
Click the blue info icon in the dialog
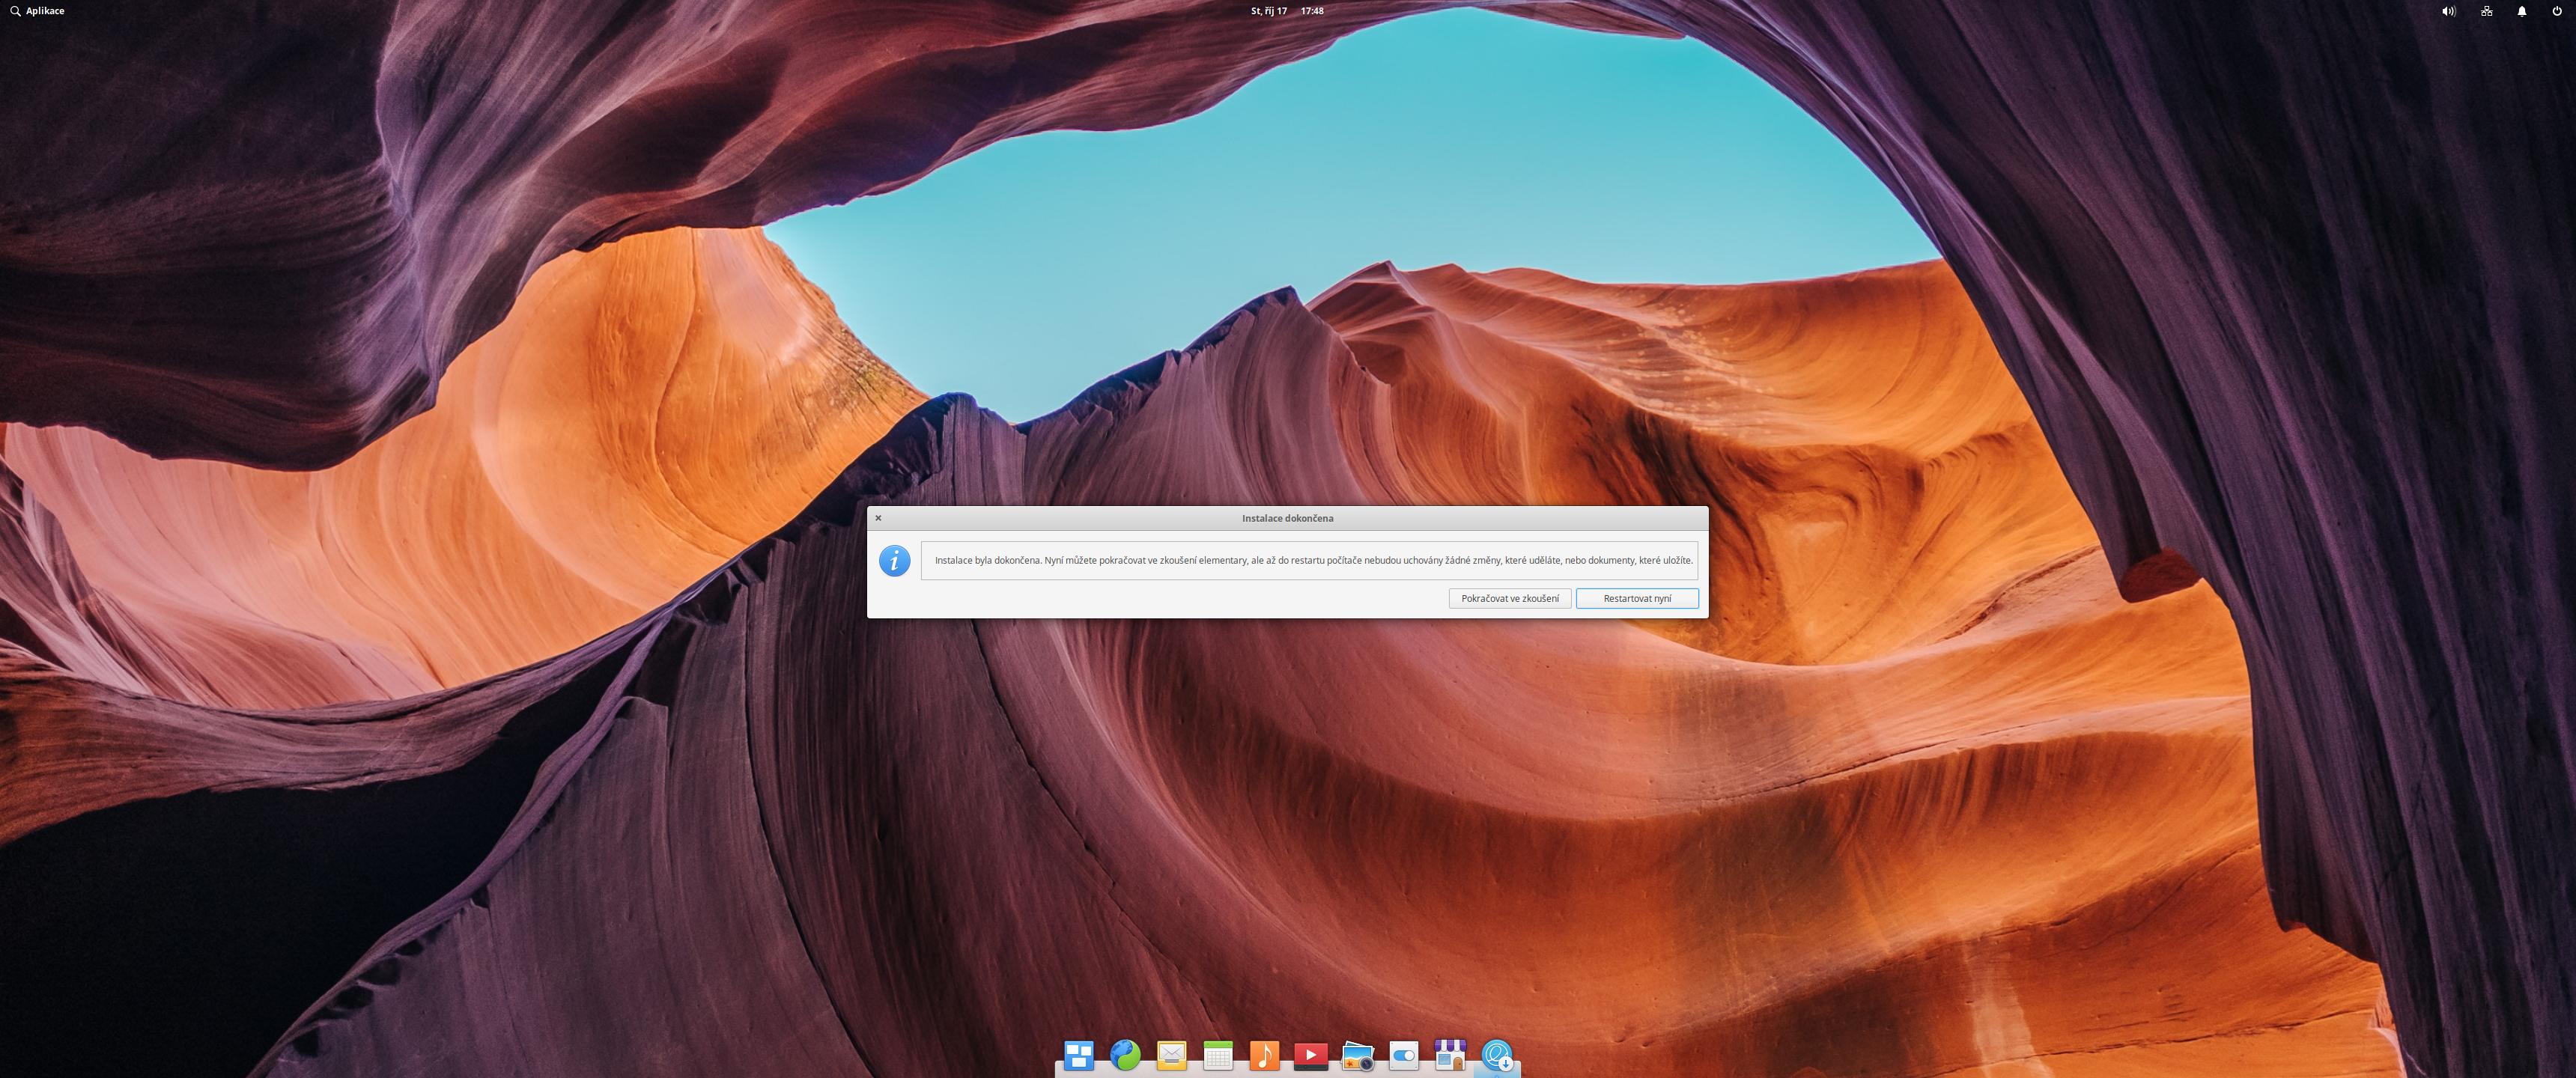(x=894, y=561)
